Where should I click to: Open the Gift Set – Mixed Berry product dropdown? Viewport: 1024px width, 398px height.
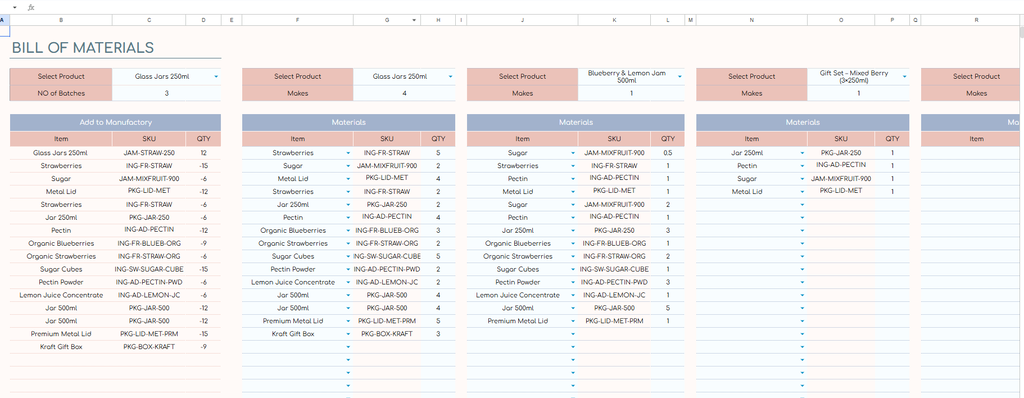[904, 76]
